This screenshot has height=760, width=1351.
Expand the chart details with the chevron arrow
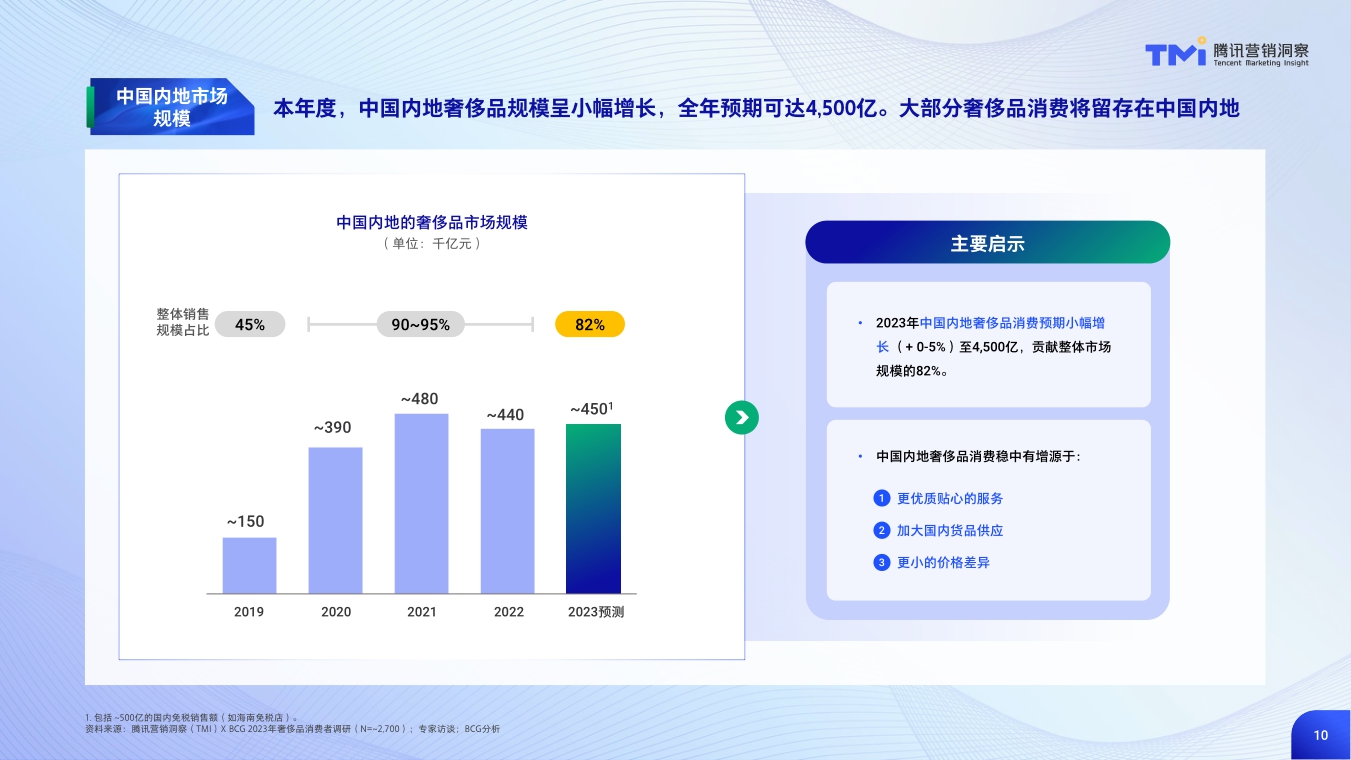742,417
